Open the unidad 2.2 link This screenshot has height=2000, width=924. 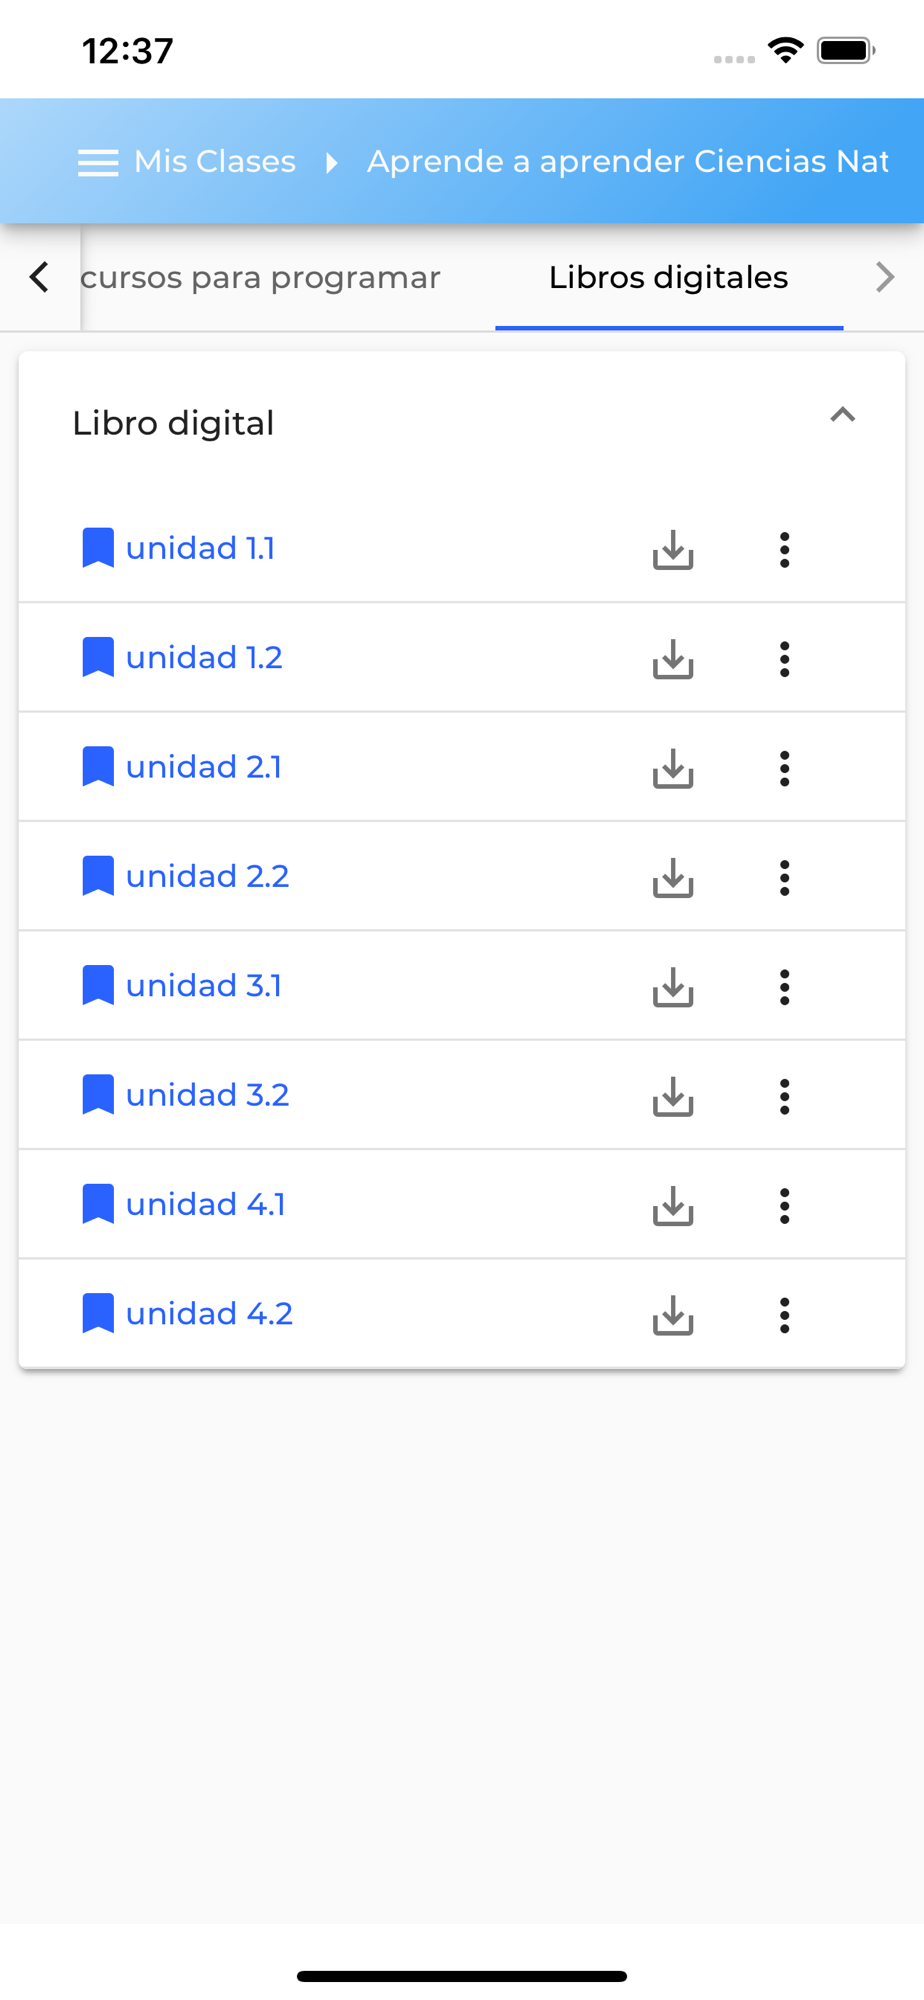coord(207,877)
